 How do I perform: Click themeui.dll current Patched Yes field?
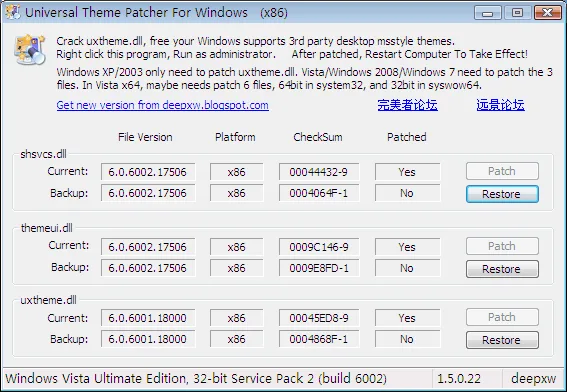[x=408, y=247]
